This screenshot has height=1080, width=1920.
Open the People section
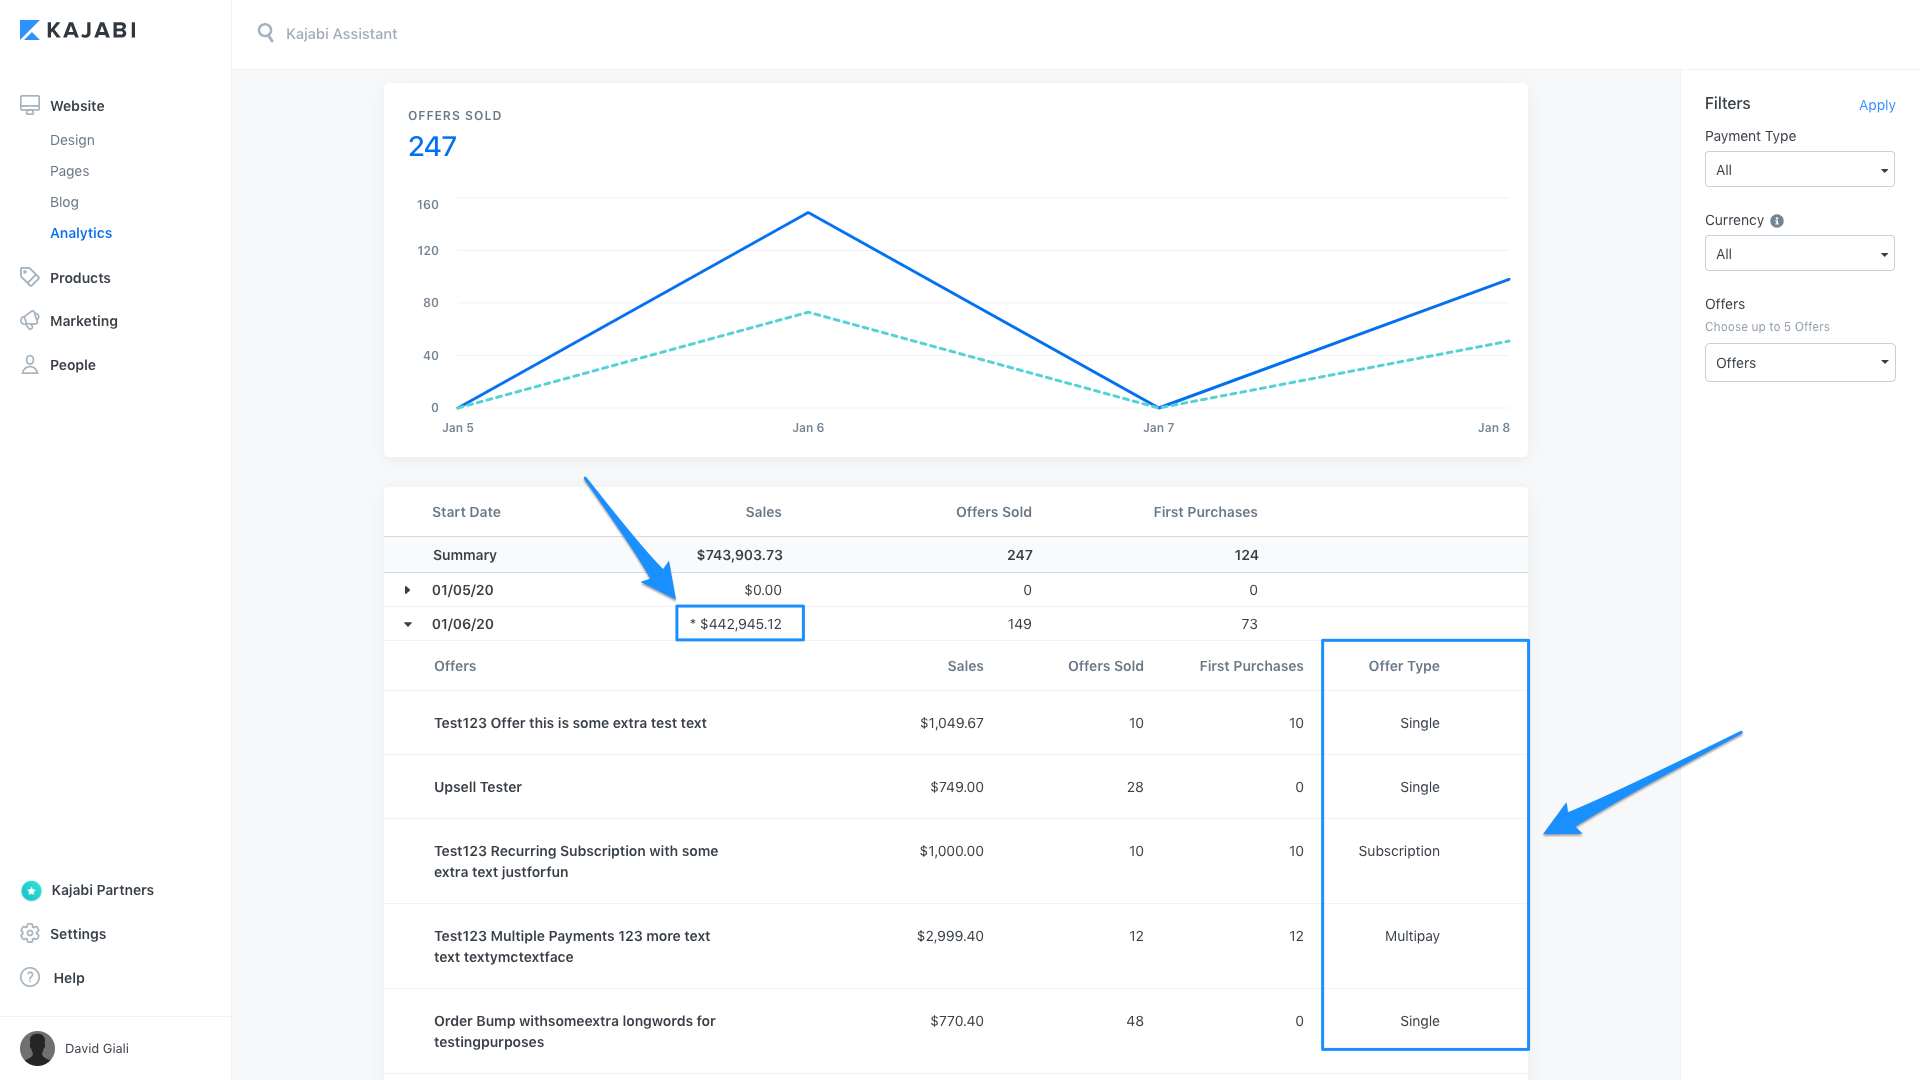pyautogui.click(x=73, y=365)
